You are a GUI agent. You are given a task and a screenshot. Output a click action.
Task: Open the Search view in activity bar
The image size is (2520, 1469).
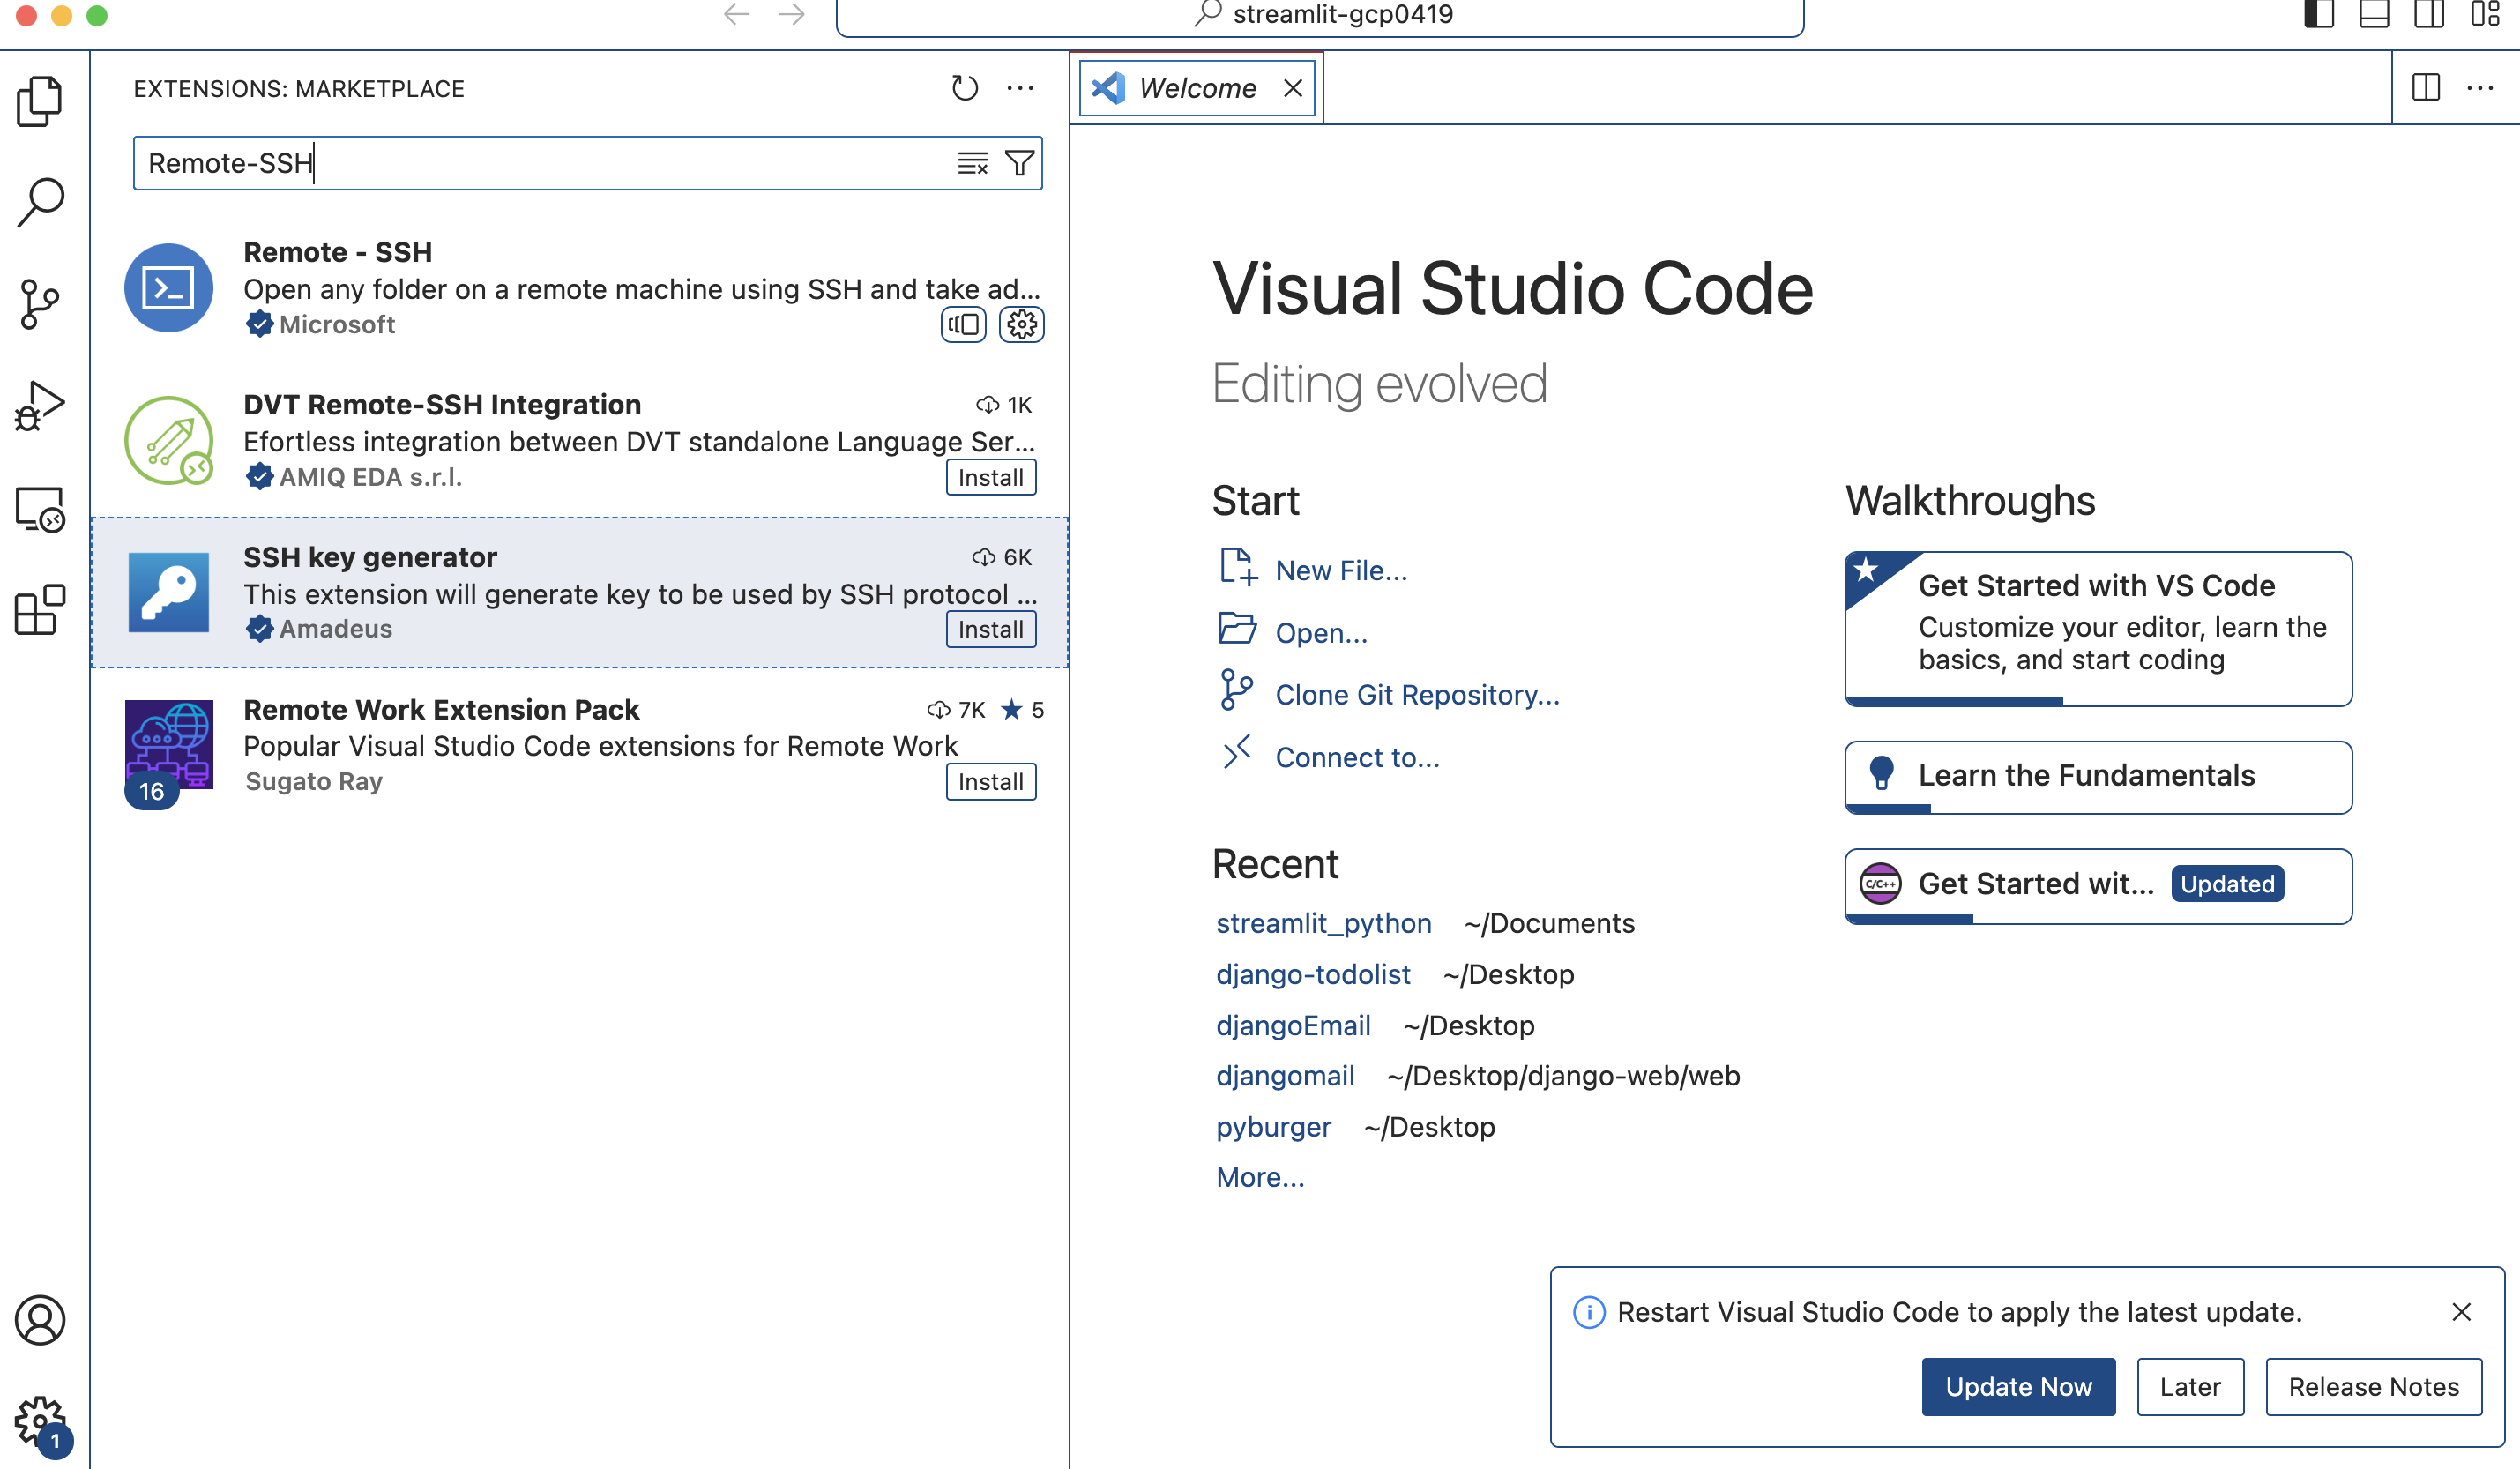pos(40,203)
